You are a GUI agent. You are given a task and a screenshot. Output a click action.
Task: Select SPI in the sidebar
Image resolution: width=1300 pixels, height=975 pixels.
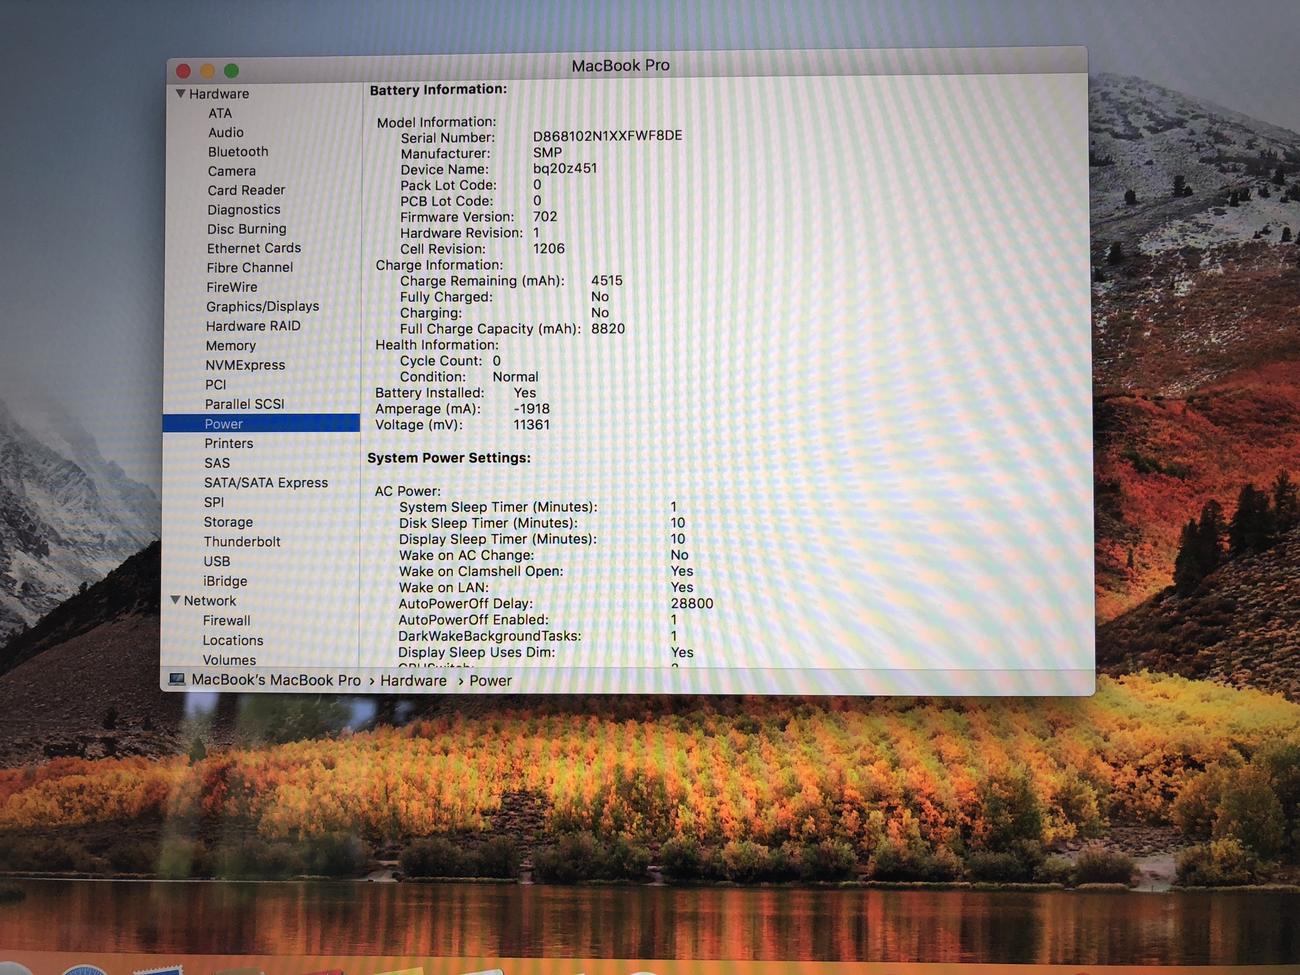click(x=214, y=502)
